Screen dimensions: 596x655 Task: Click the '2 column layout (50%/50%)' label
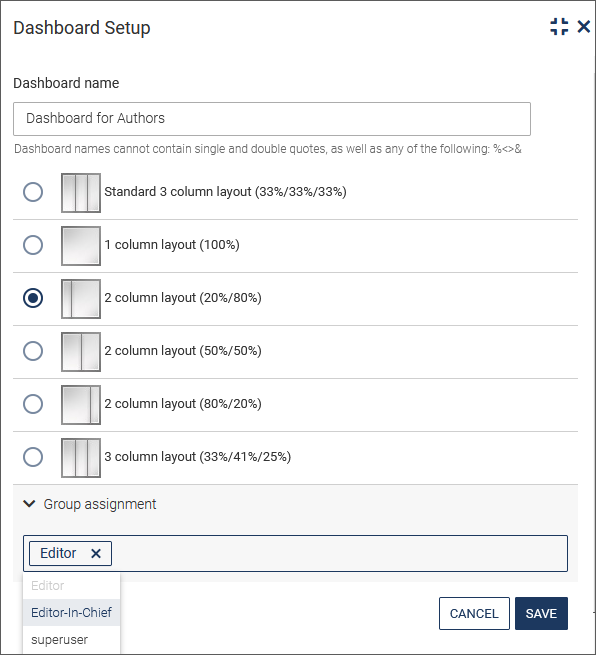183,351
